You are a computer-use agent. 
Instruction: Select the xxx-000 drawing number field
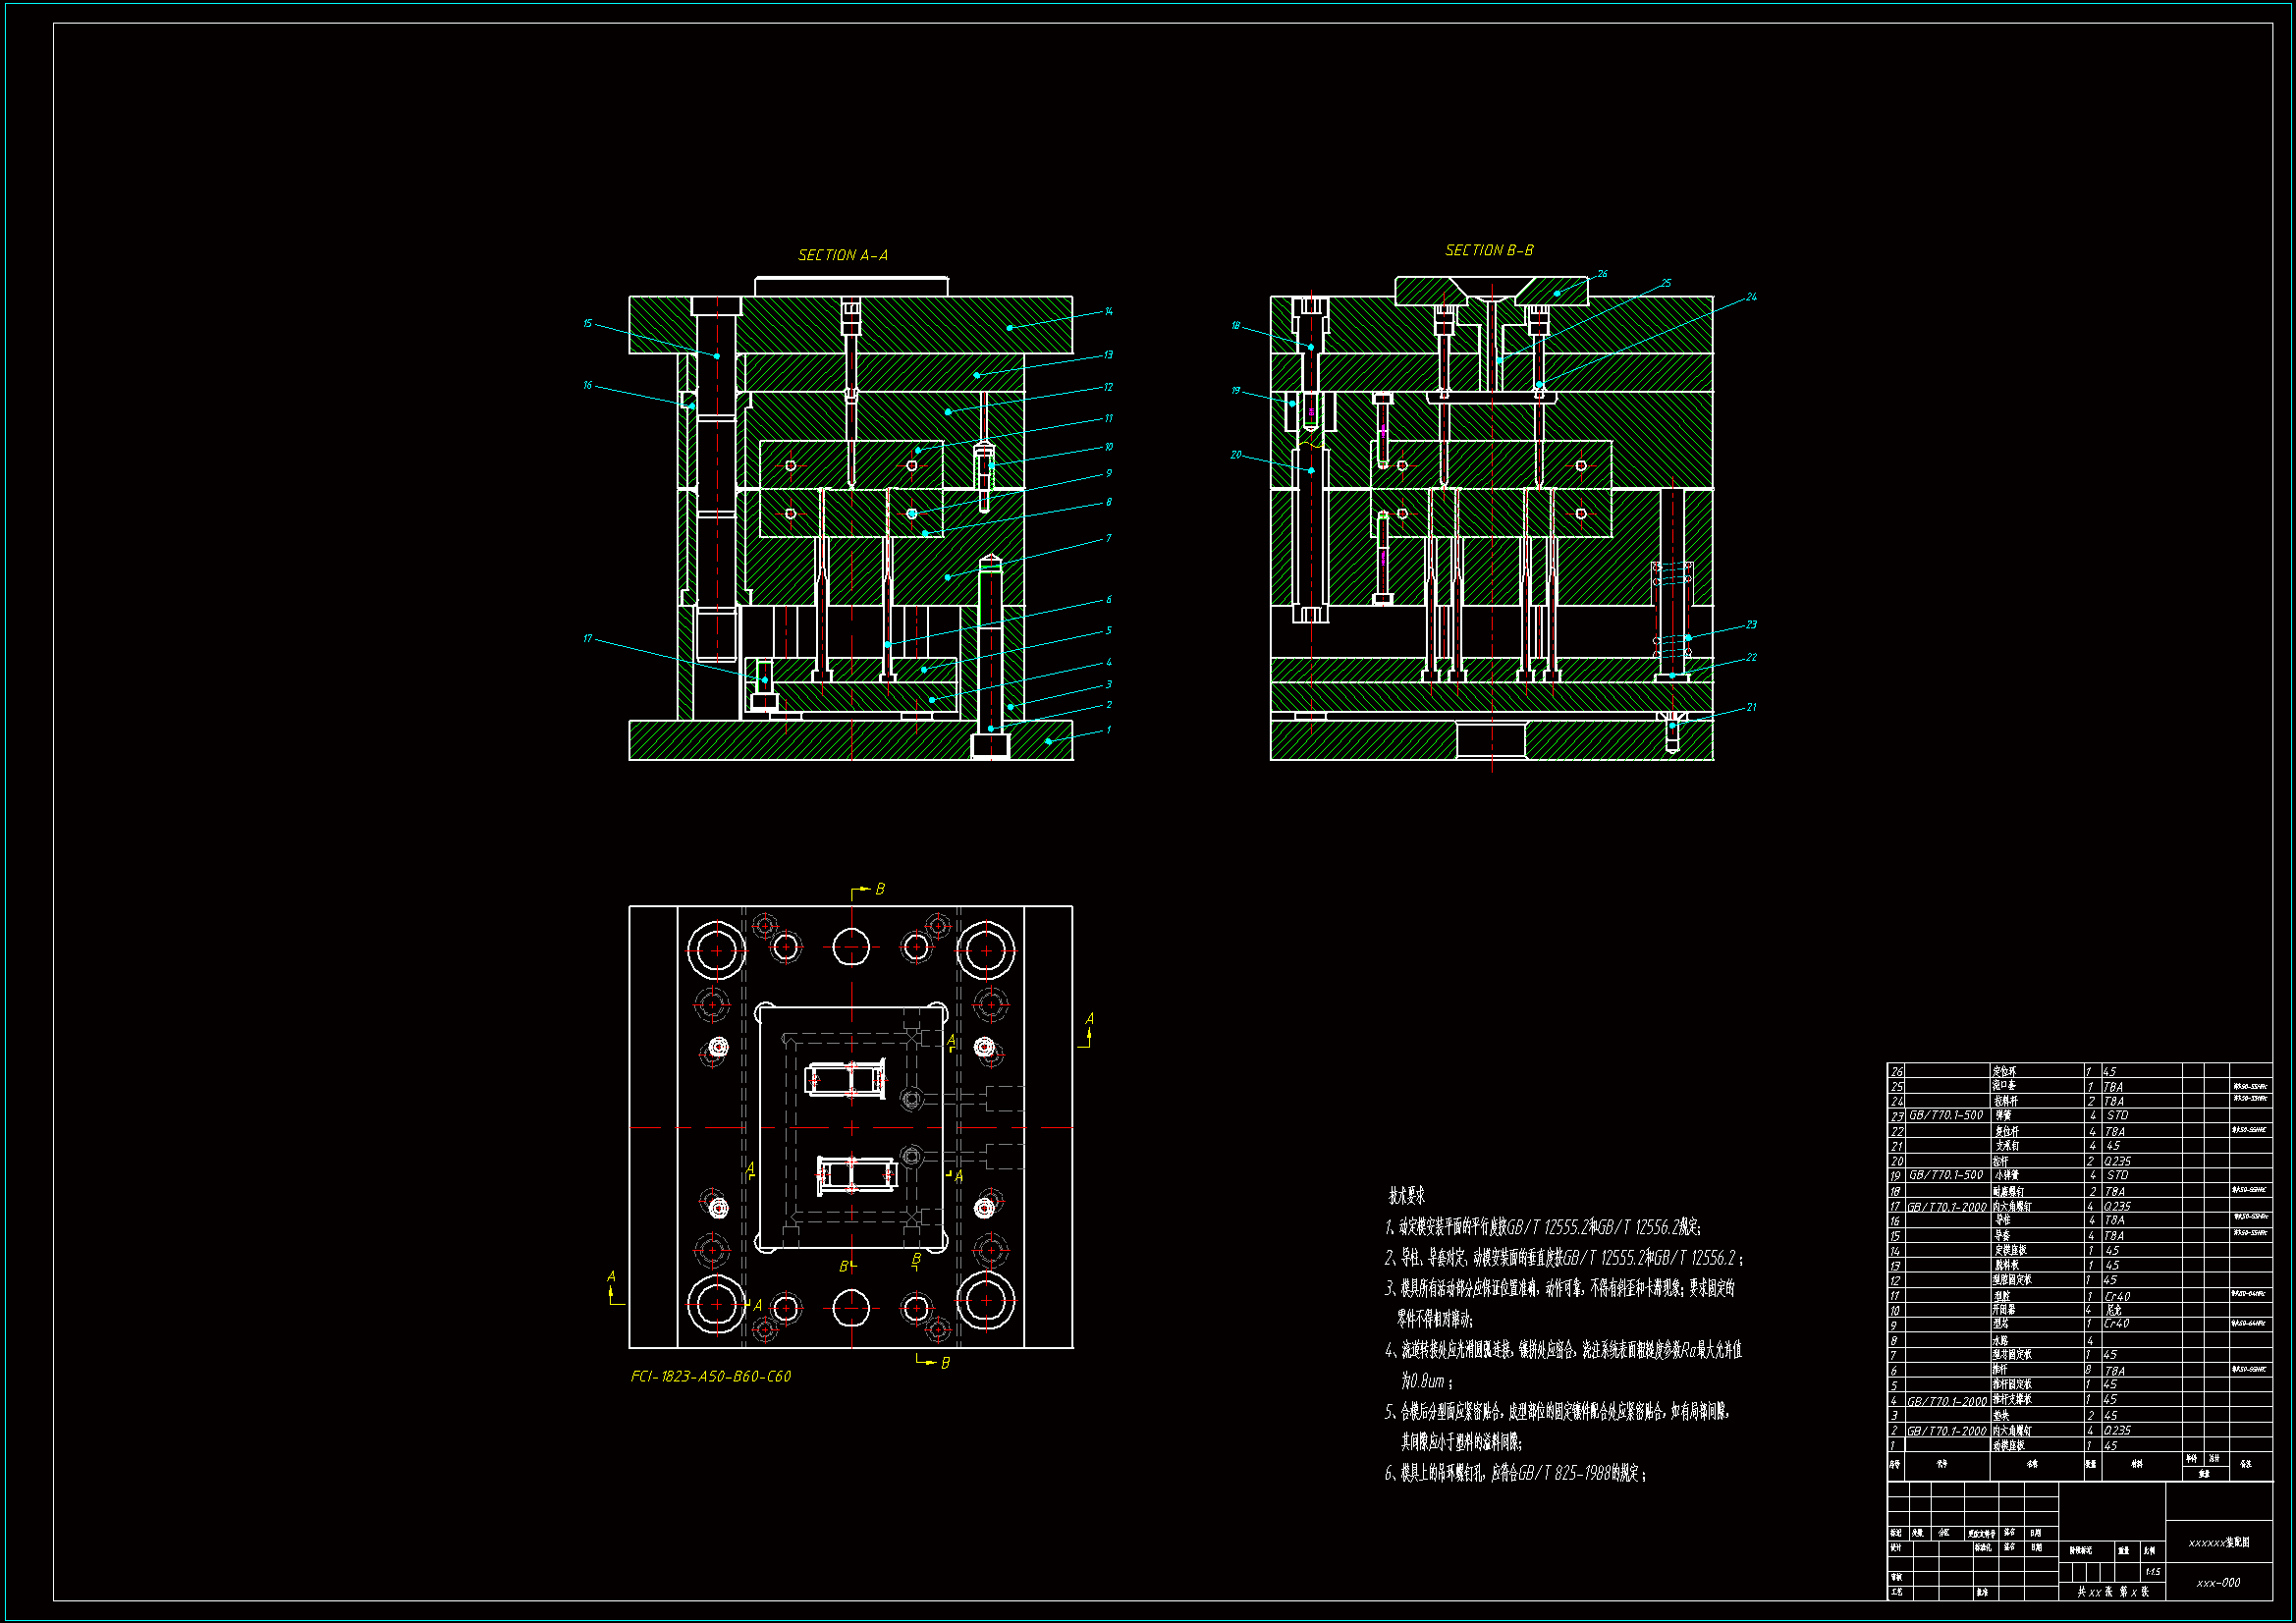2218,1582
